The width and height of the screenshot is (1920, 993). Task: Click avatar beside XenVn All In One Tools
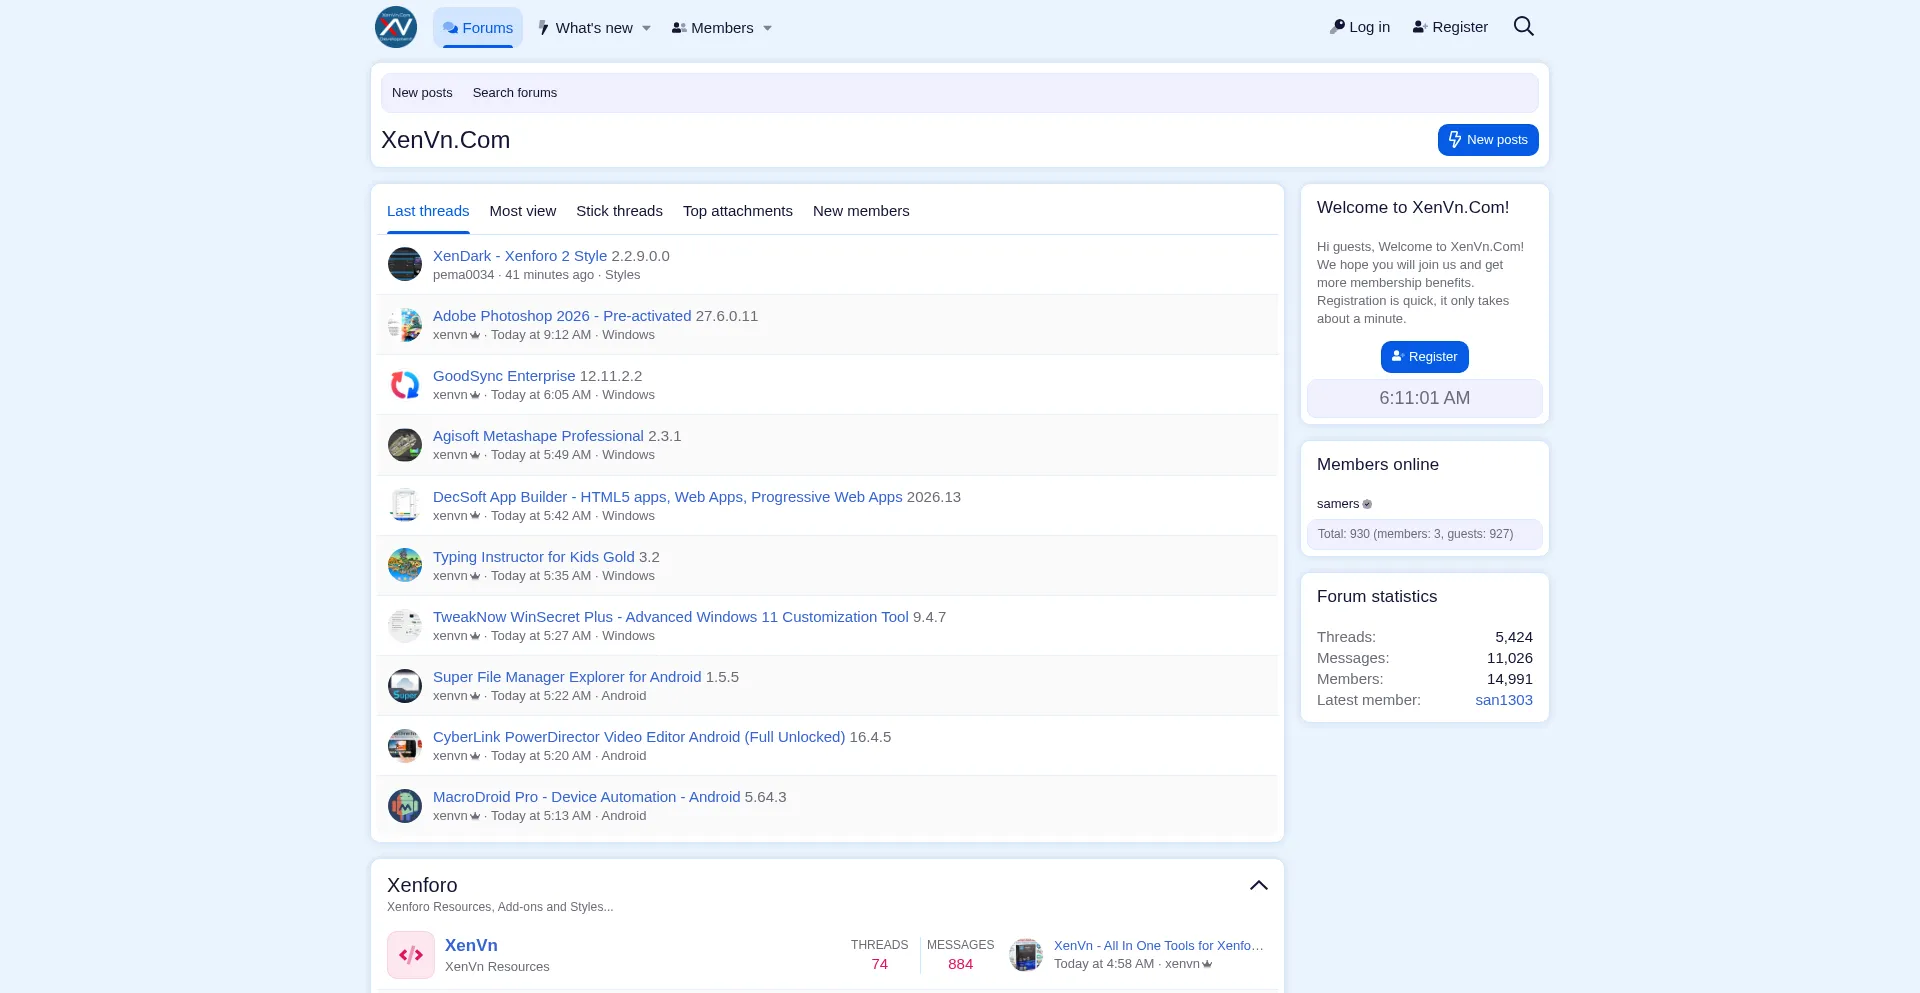pyautogui.click(x=1026, y=955)
